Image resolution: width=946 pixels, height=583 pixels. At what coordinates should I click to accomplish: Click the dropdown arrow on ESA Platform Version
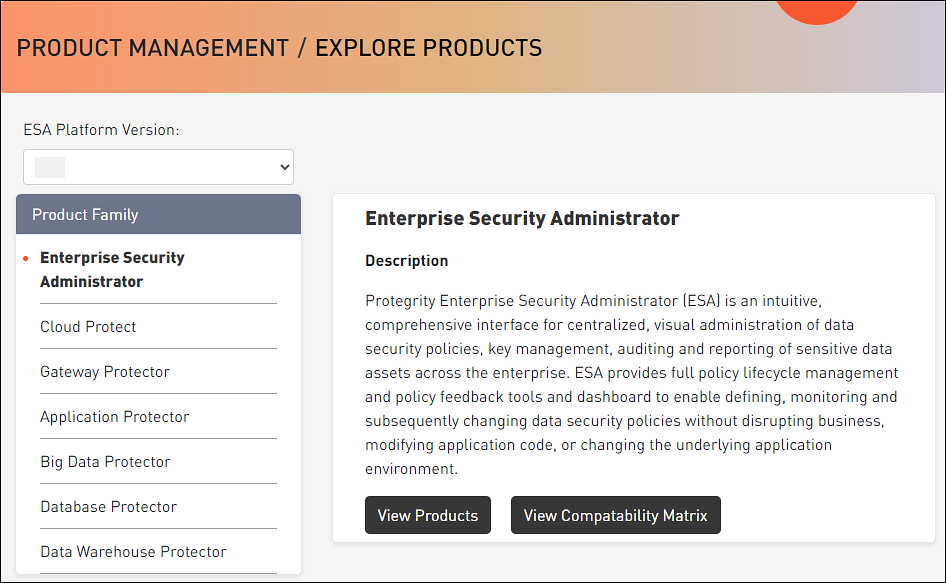(281, 166)
